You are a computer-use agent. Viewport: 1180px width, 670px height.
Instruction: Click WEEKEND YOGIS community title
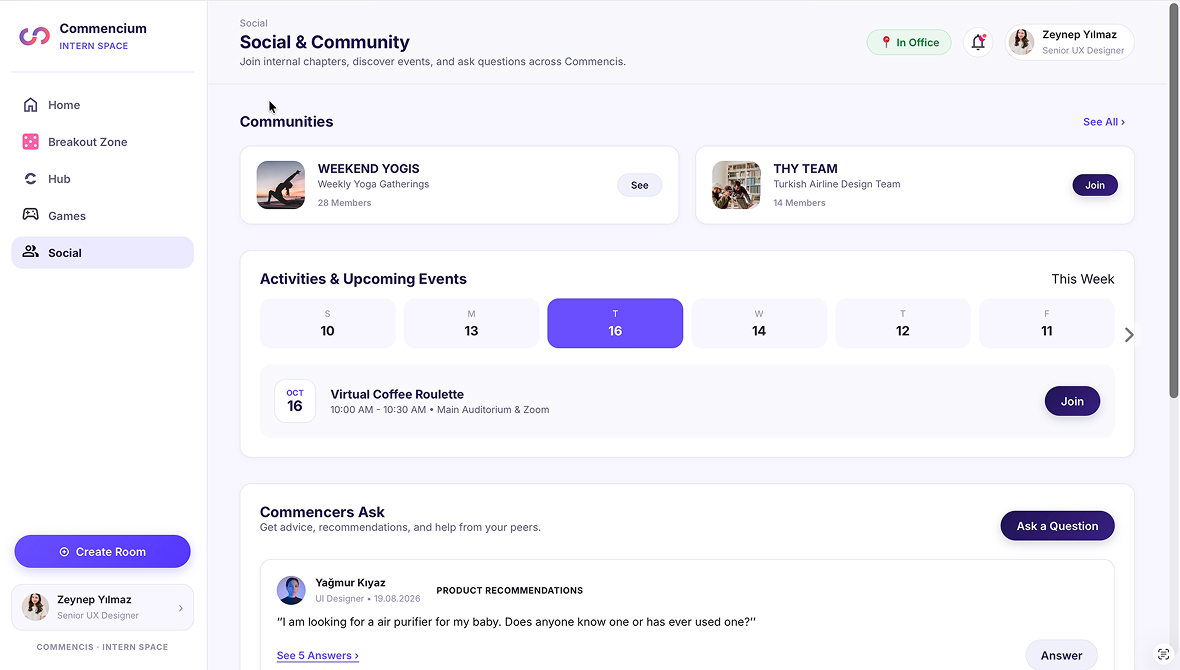click(368, 169)
